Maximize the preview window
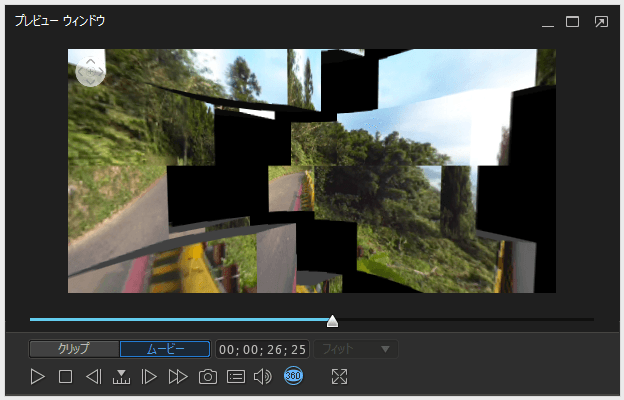The width and height of the screenshot is (624, 400). (x=572, y=21)
